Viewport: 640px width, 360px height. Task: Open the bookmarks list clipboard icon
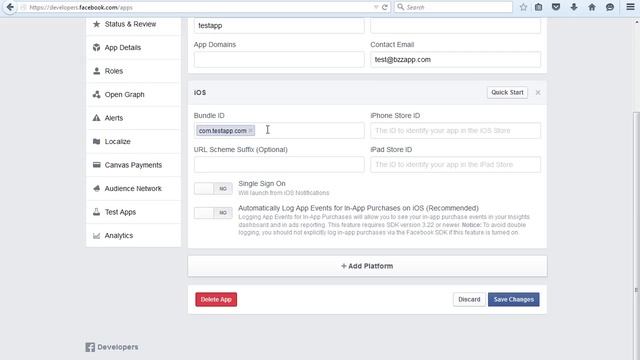click(x=539, y=7)
